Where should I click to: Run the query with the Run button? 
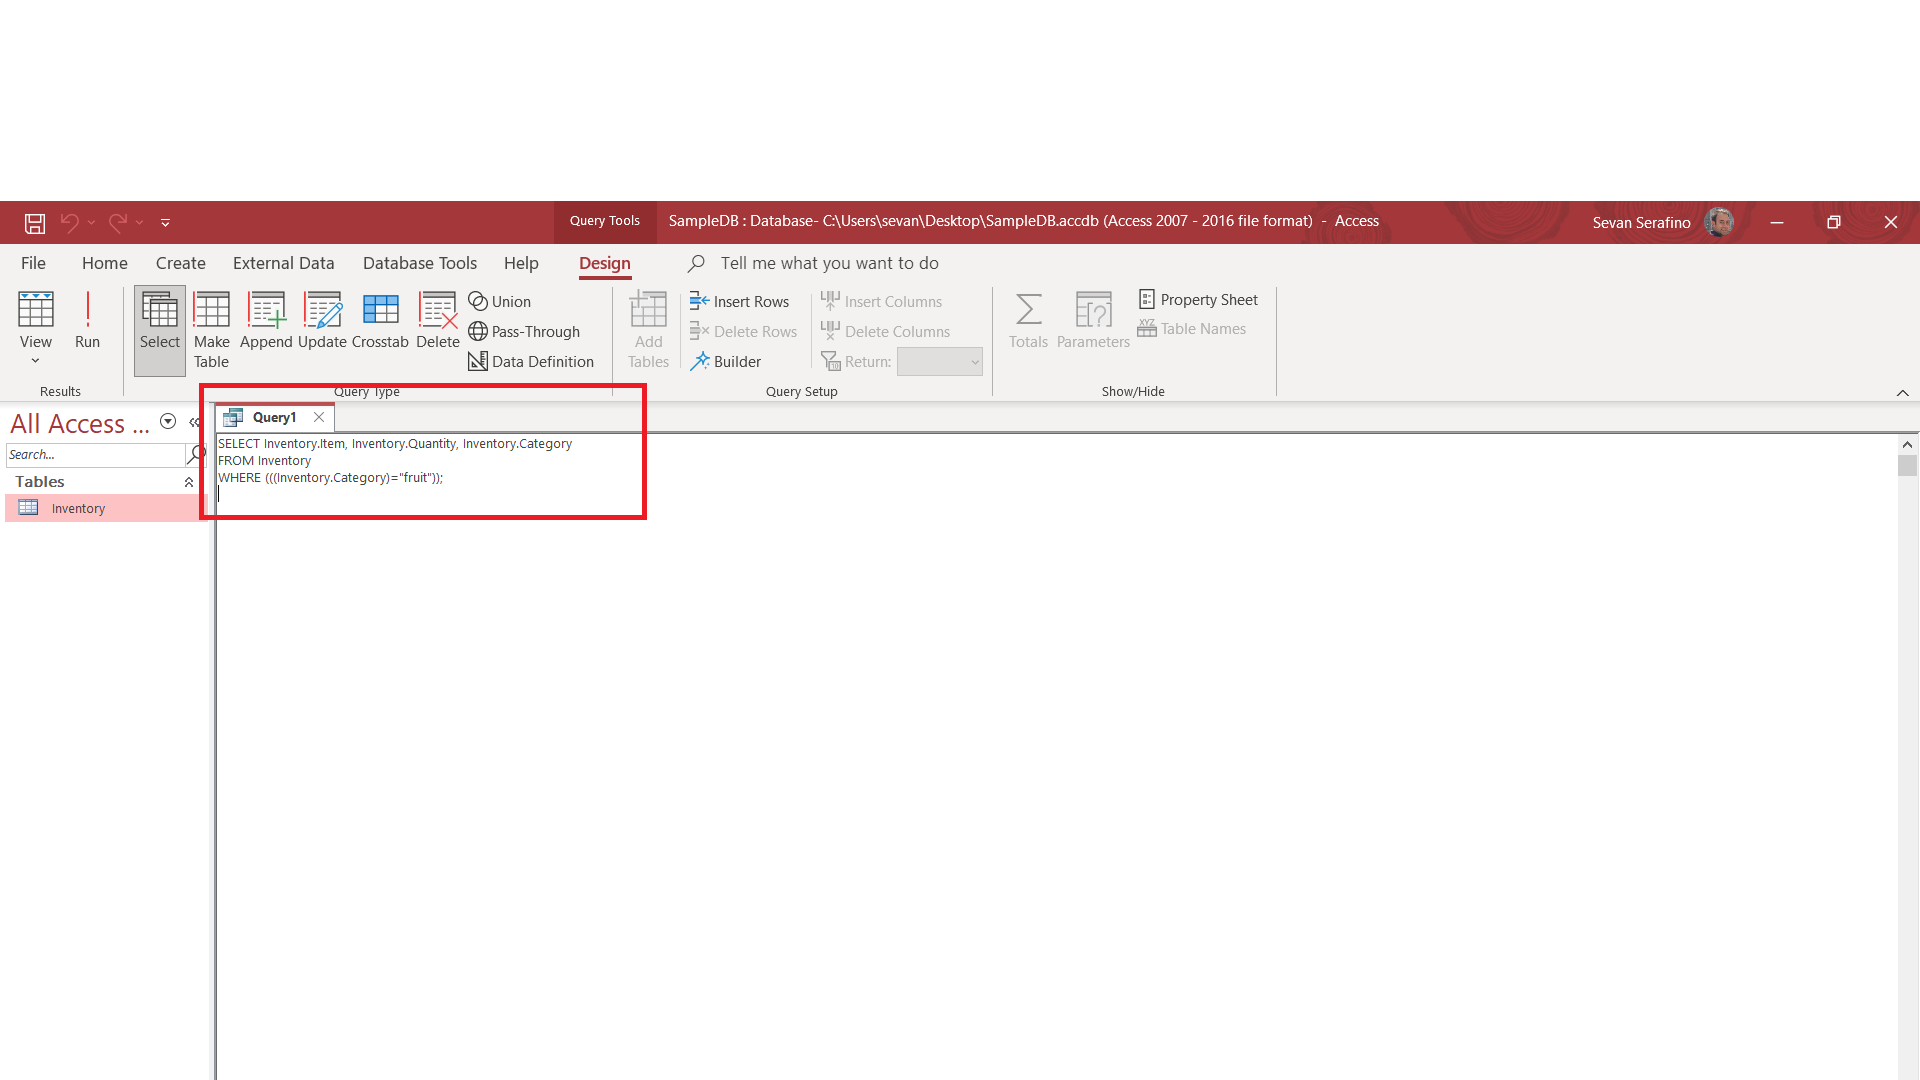tap(88, 321)
